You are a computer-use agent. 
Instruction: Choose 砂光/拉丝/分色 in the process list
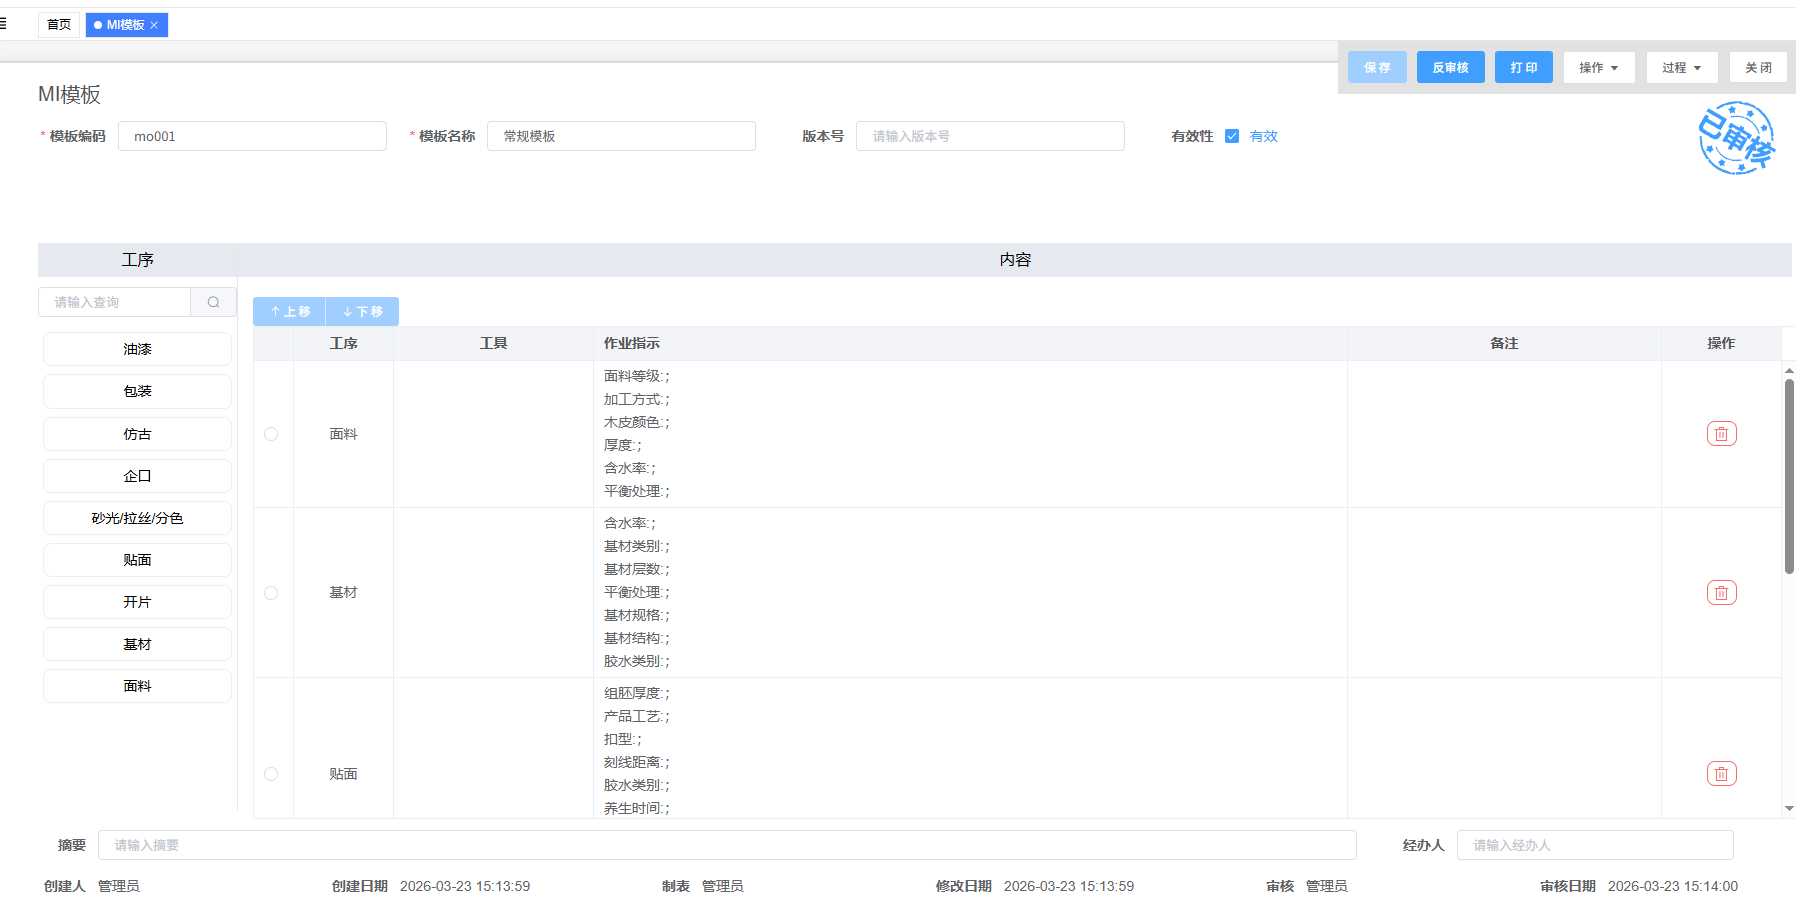tap(137, 518)
